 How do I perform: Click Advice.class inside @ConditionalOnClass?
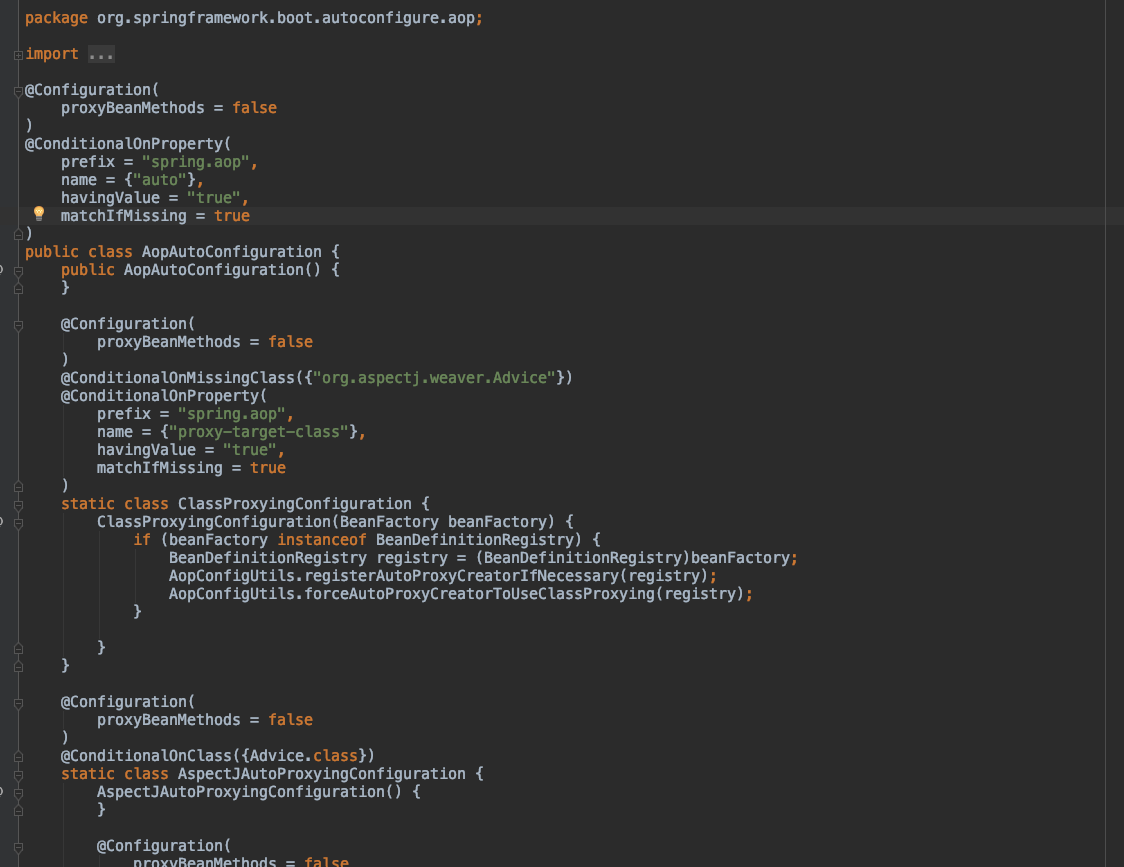coord(303,756)
